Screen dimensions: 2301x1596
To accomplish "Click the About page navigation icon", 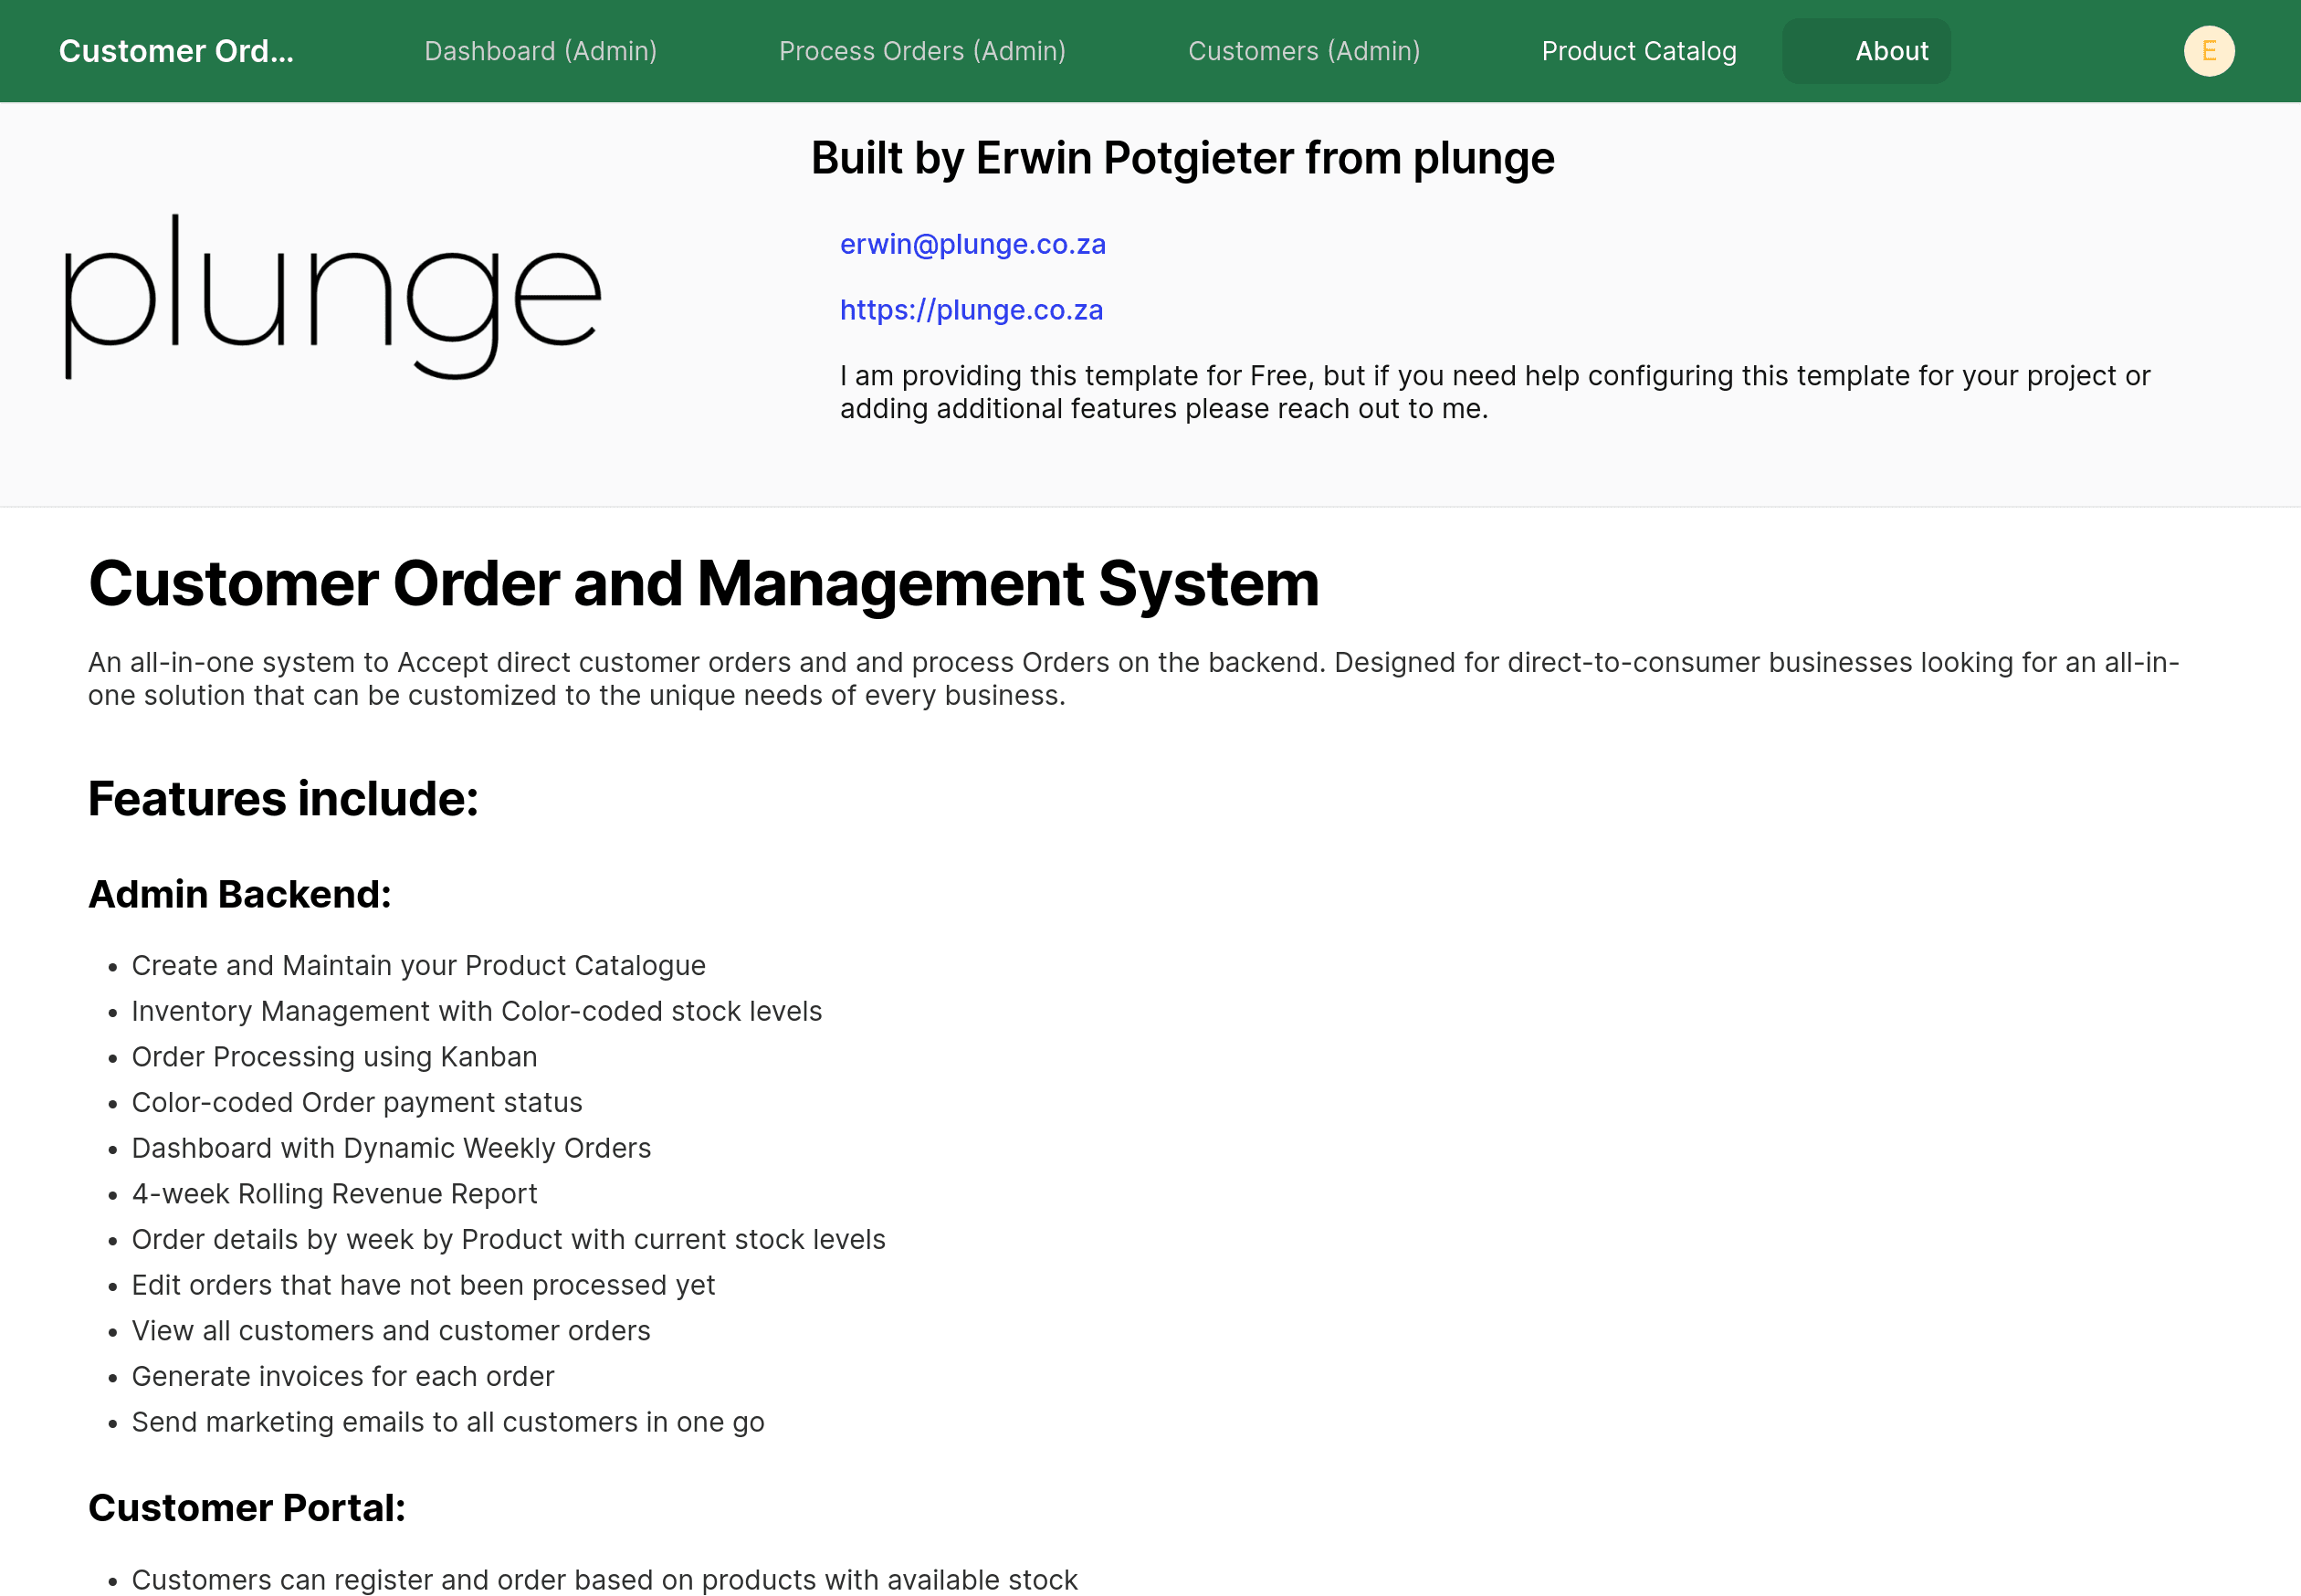I will [x=1892, y=51].
